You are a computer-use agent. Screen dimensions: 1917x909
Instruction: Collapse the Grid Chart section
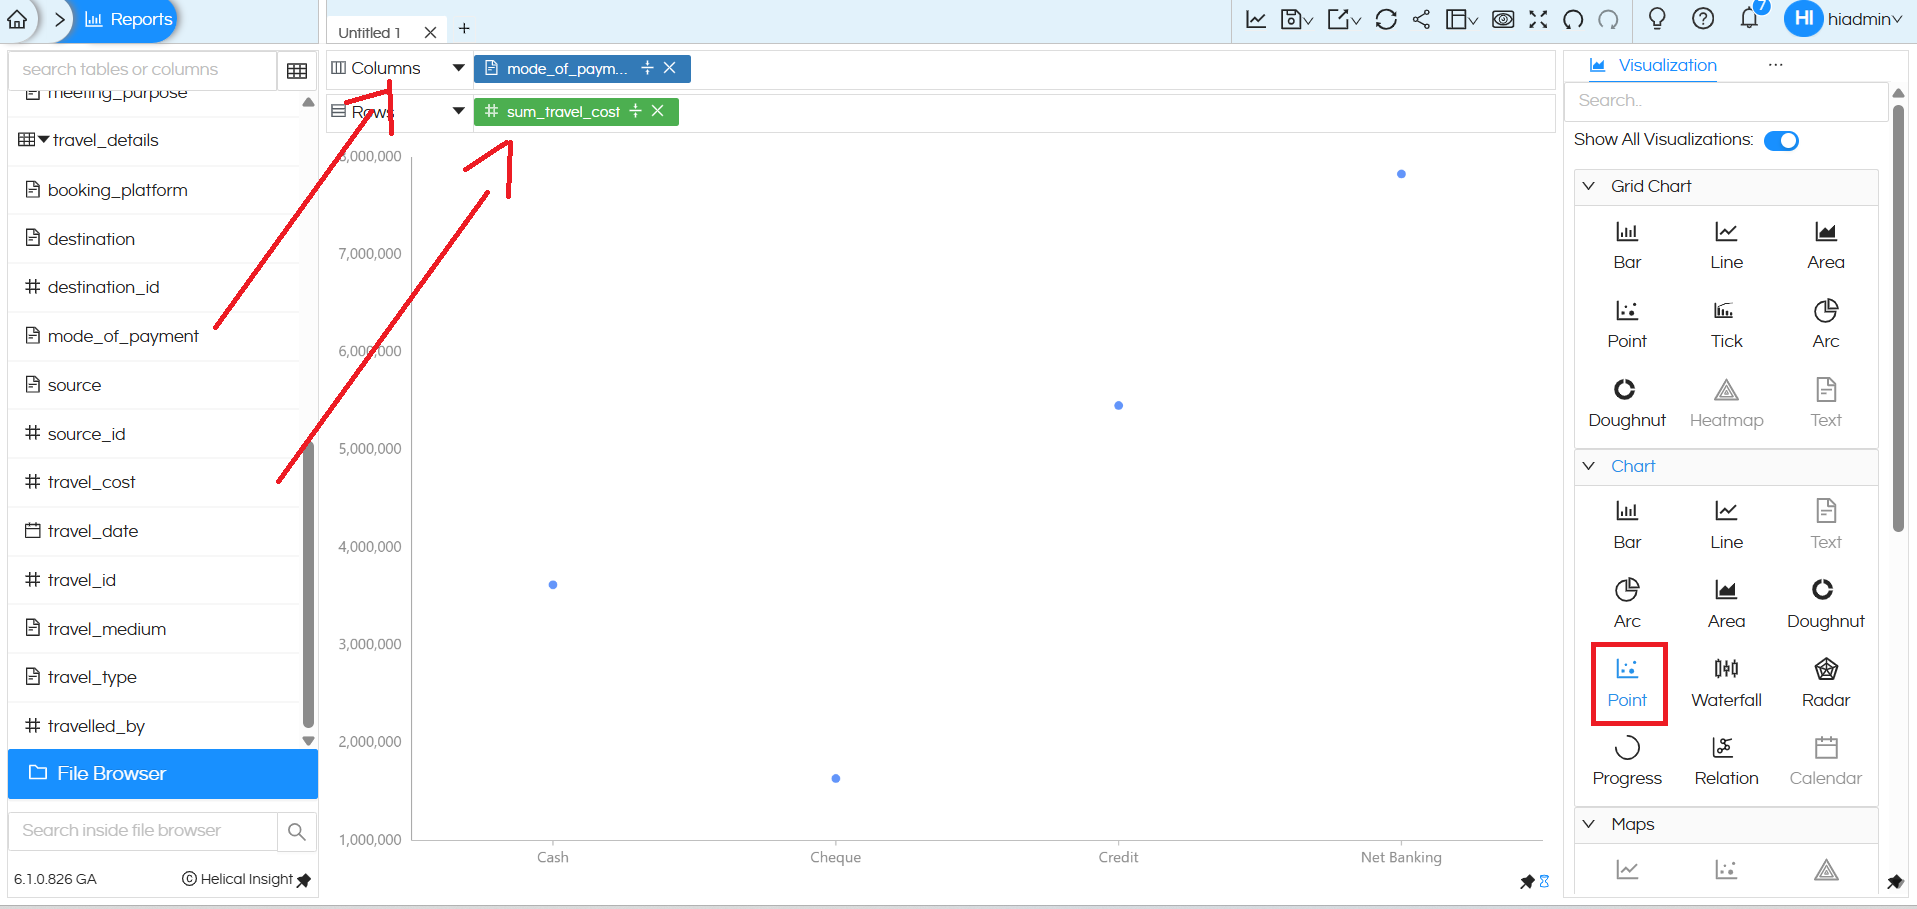1589,186
